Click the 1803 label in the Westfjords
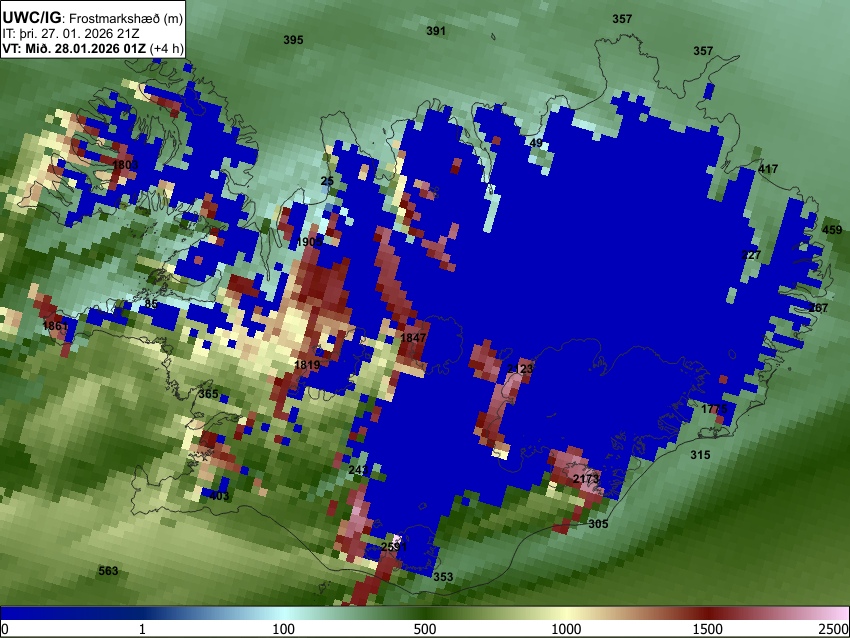This screenshot has width=850, height=638. coord(125,164)
